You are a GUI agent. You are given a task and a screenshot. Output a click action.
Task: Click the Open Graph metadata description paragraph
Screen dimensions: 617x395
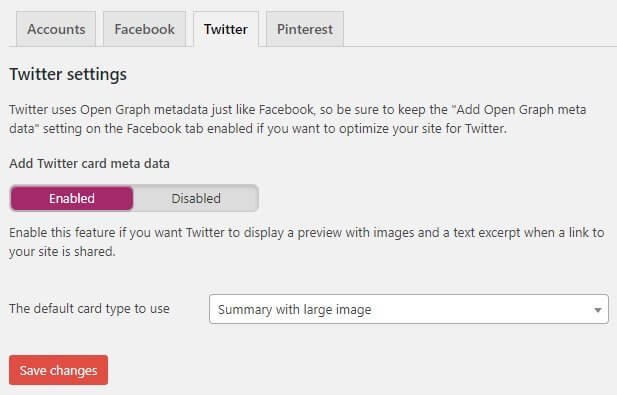pyautogui.click(x=298, y=119)
